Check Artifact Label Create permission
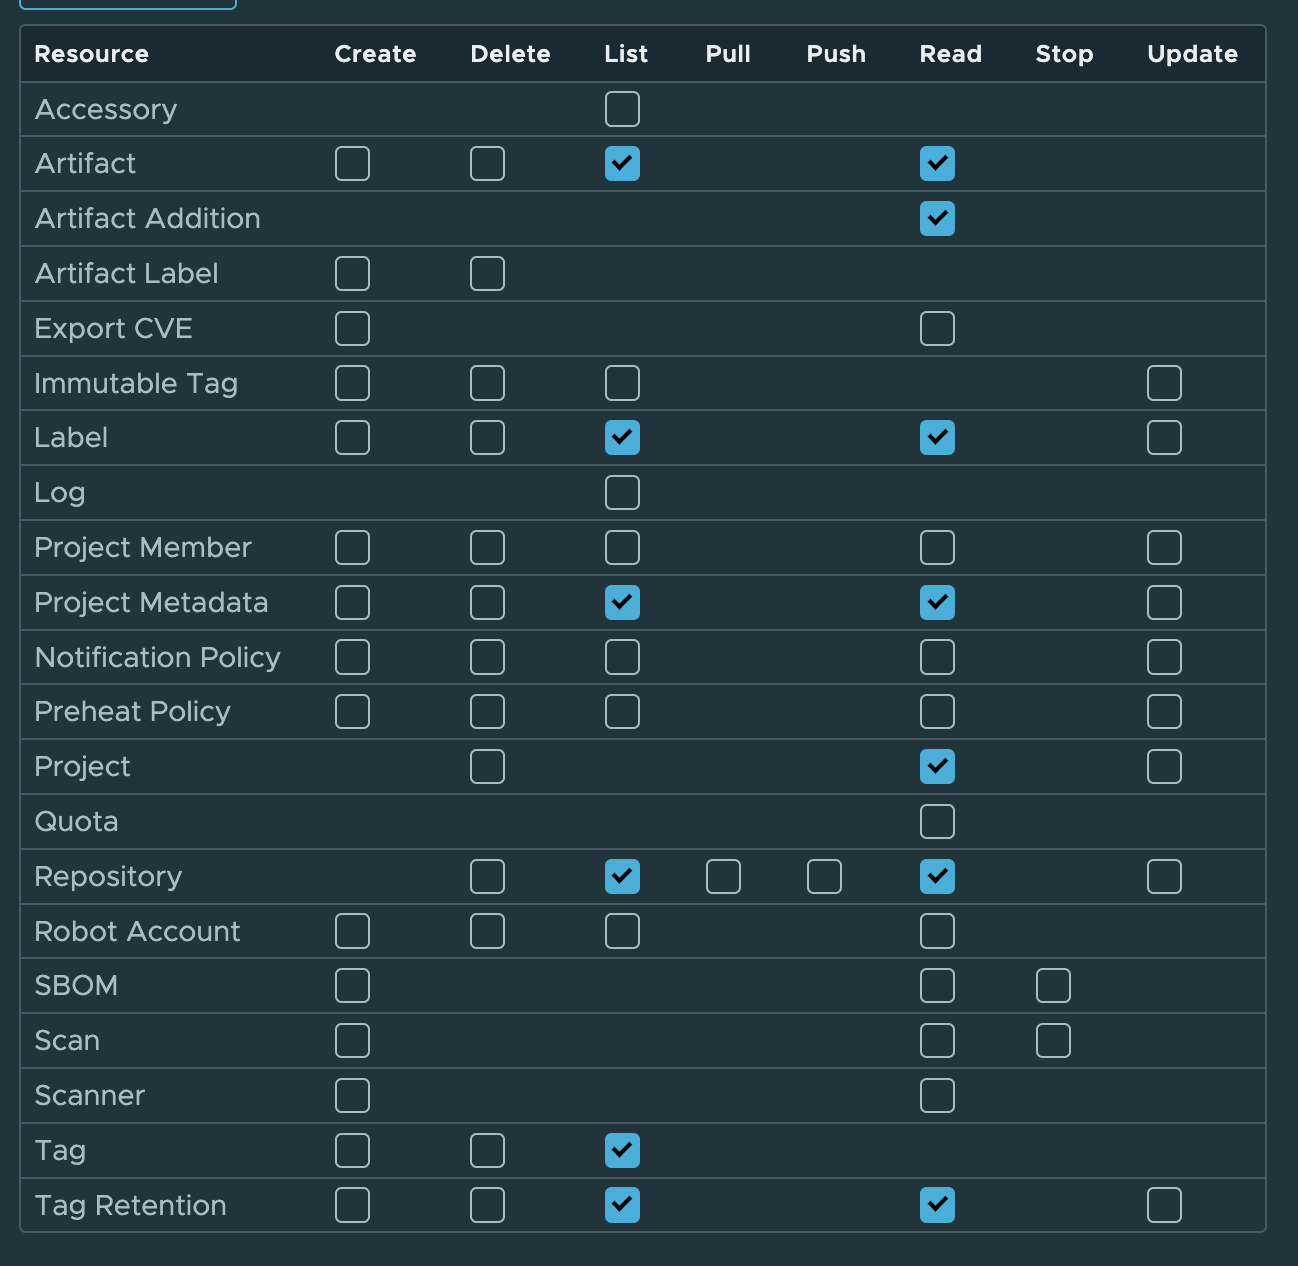The height and width of the screenshot is (1266, 1298). (x=352, y=274)
